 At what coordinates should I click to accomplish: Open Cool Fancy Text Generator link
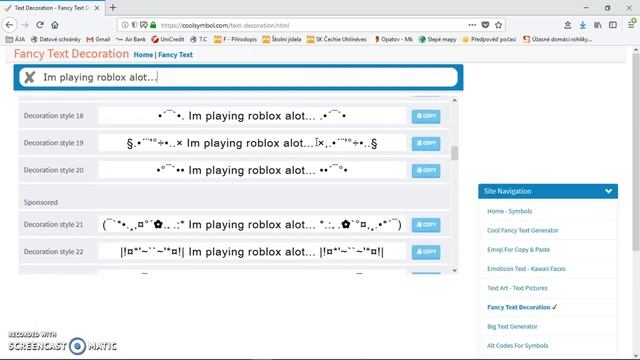click(522, 230)
